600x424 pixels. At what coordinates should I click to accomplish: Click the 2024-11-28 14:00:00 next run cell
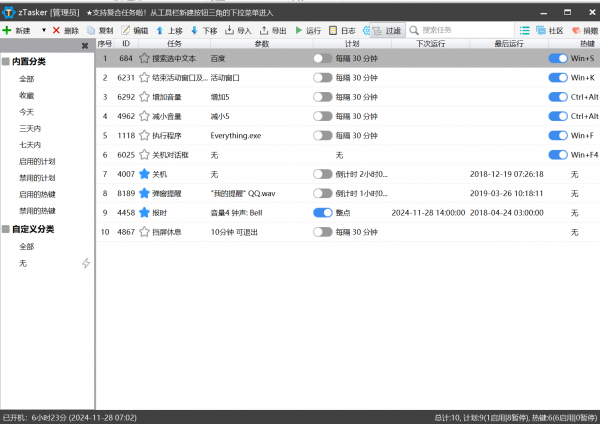coord(428,212)
